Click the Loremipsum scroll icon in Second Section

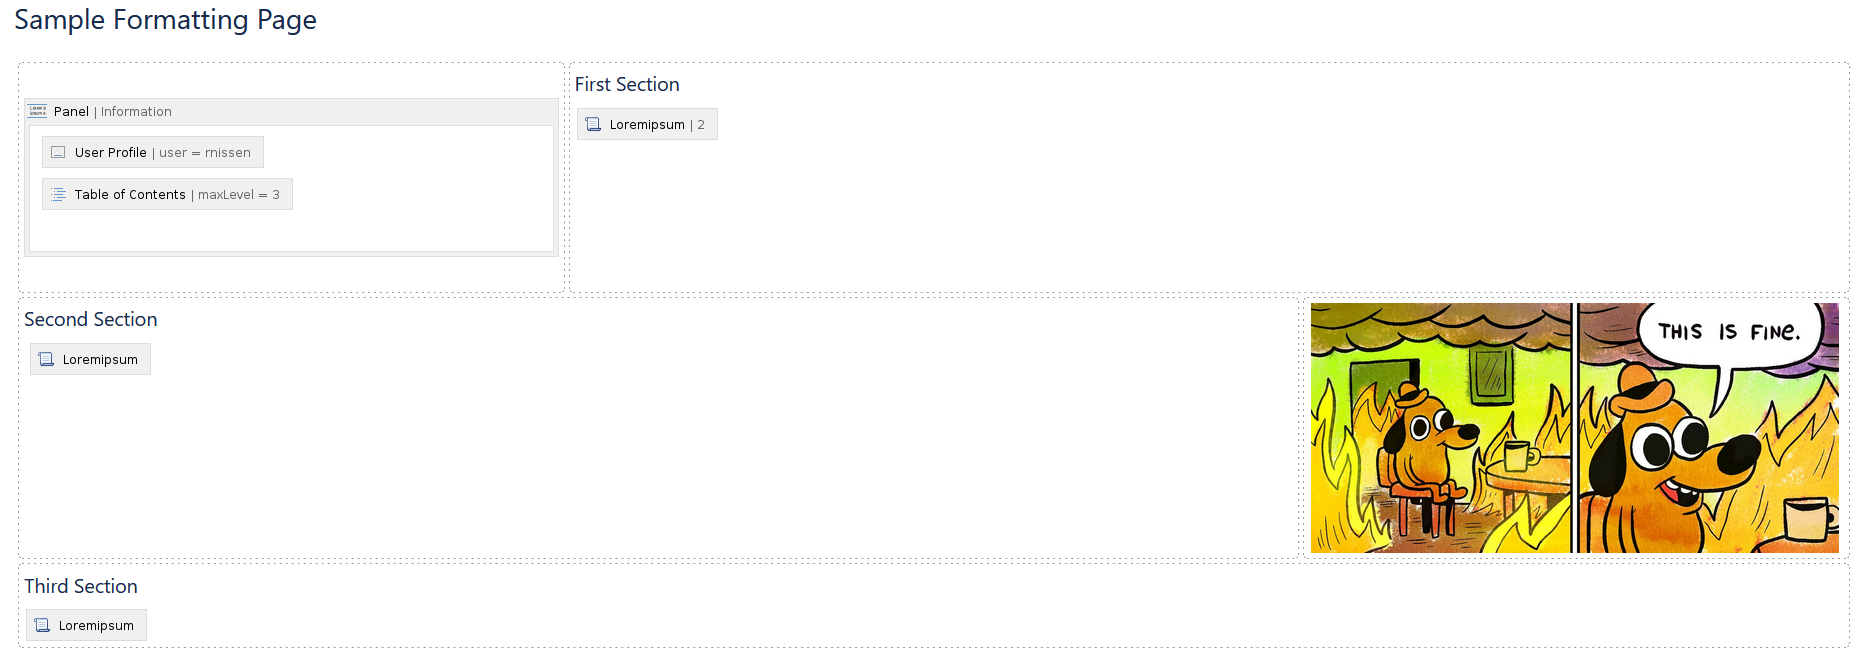pos(46,358)
